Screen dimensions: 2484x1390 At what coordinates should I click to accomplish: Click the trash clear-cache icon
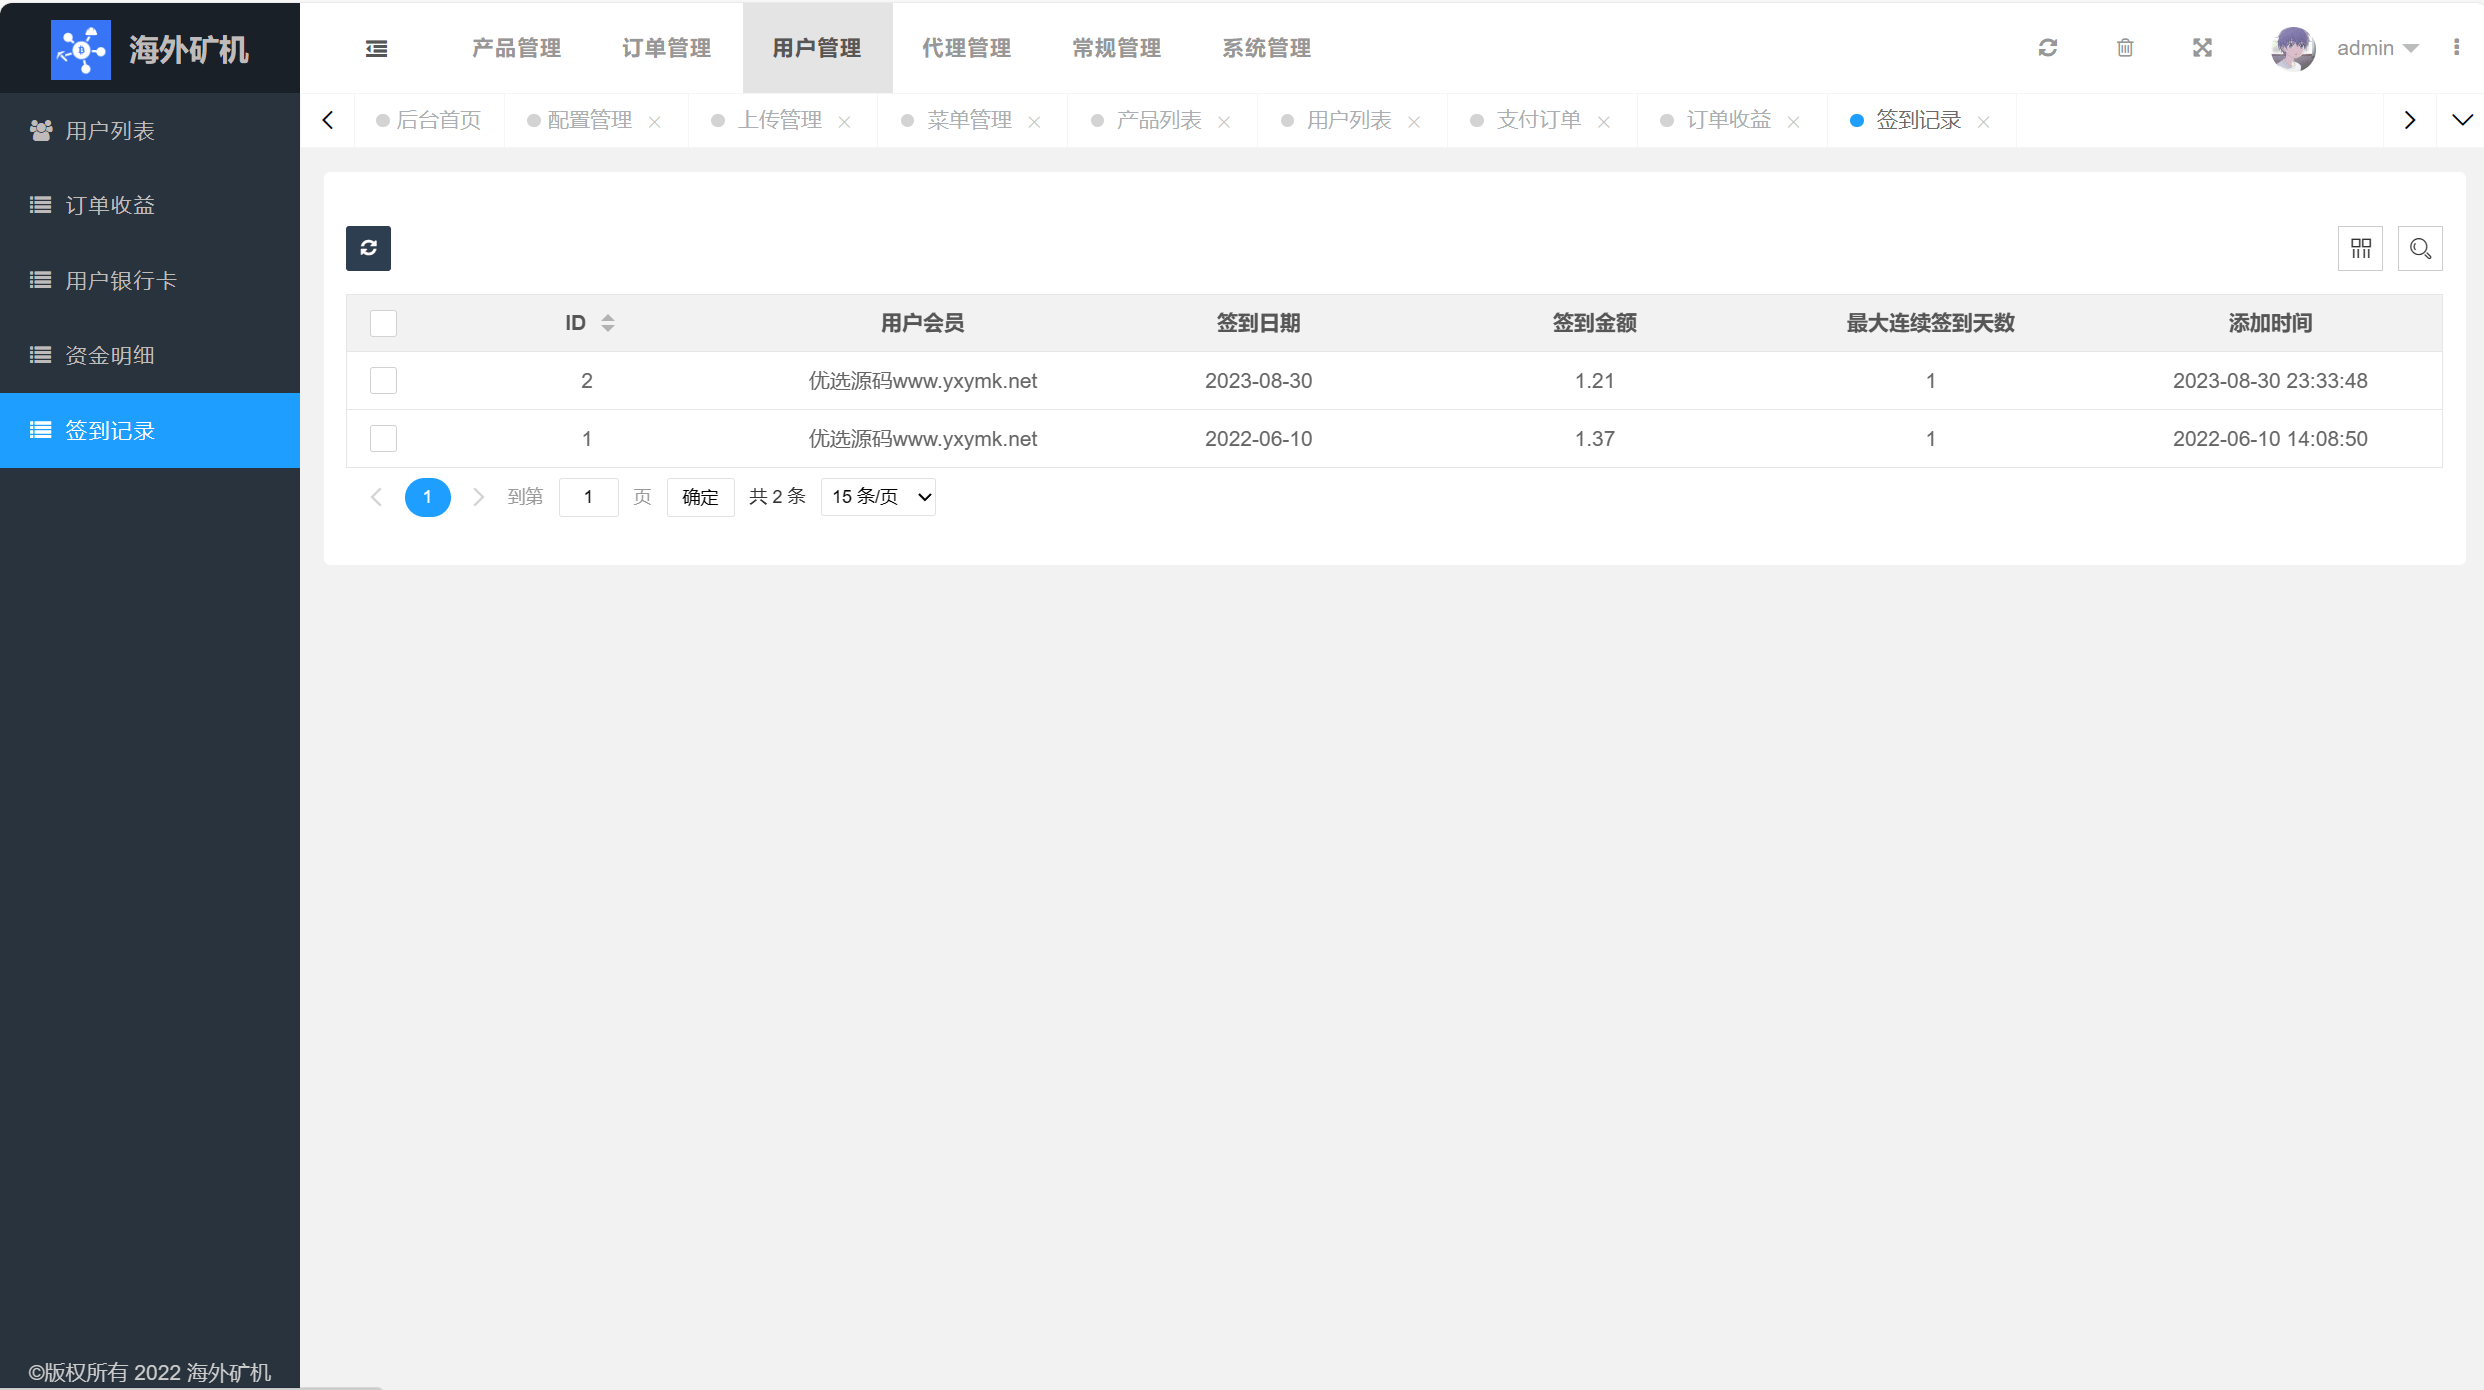coord(2125,48)
